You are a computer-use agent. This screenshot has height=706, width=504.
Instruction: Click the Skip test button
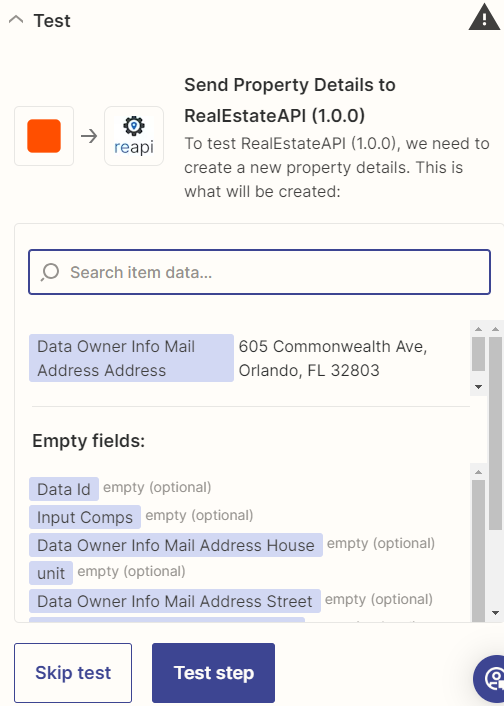click(73, 673)
